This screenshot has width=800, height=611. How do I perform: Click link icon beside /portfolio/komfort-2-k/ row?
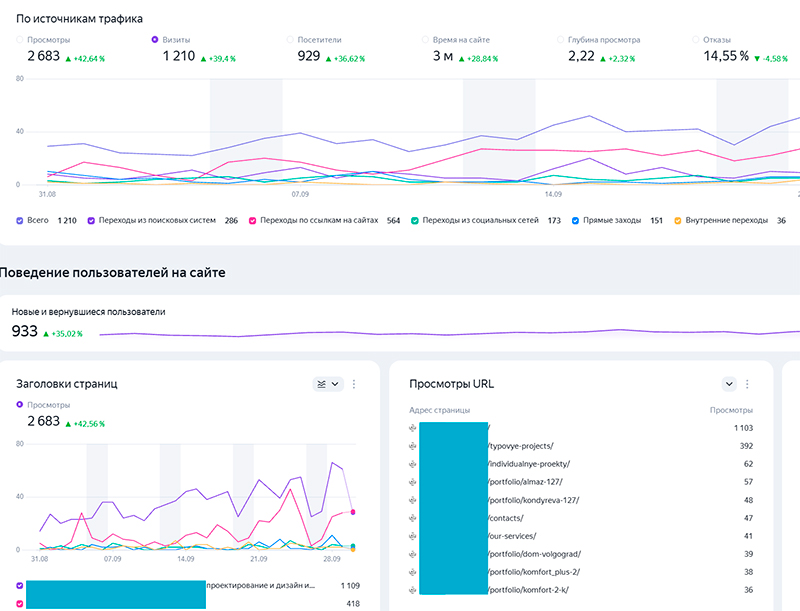[413, 590]
